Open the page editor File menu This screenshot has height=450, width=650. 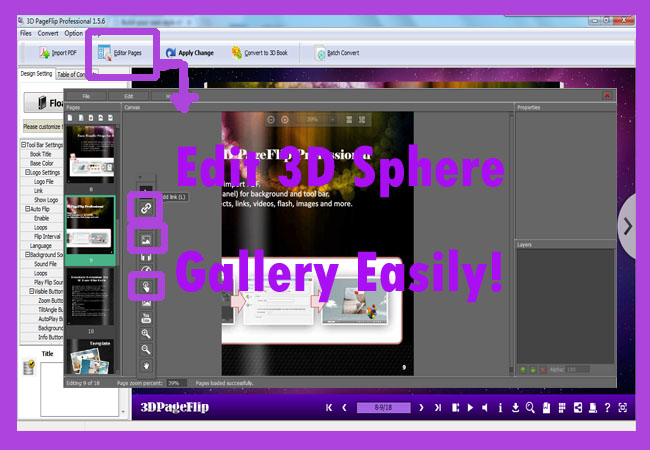pyautogui.click(x=86, y=96)
